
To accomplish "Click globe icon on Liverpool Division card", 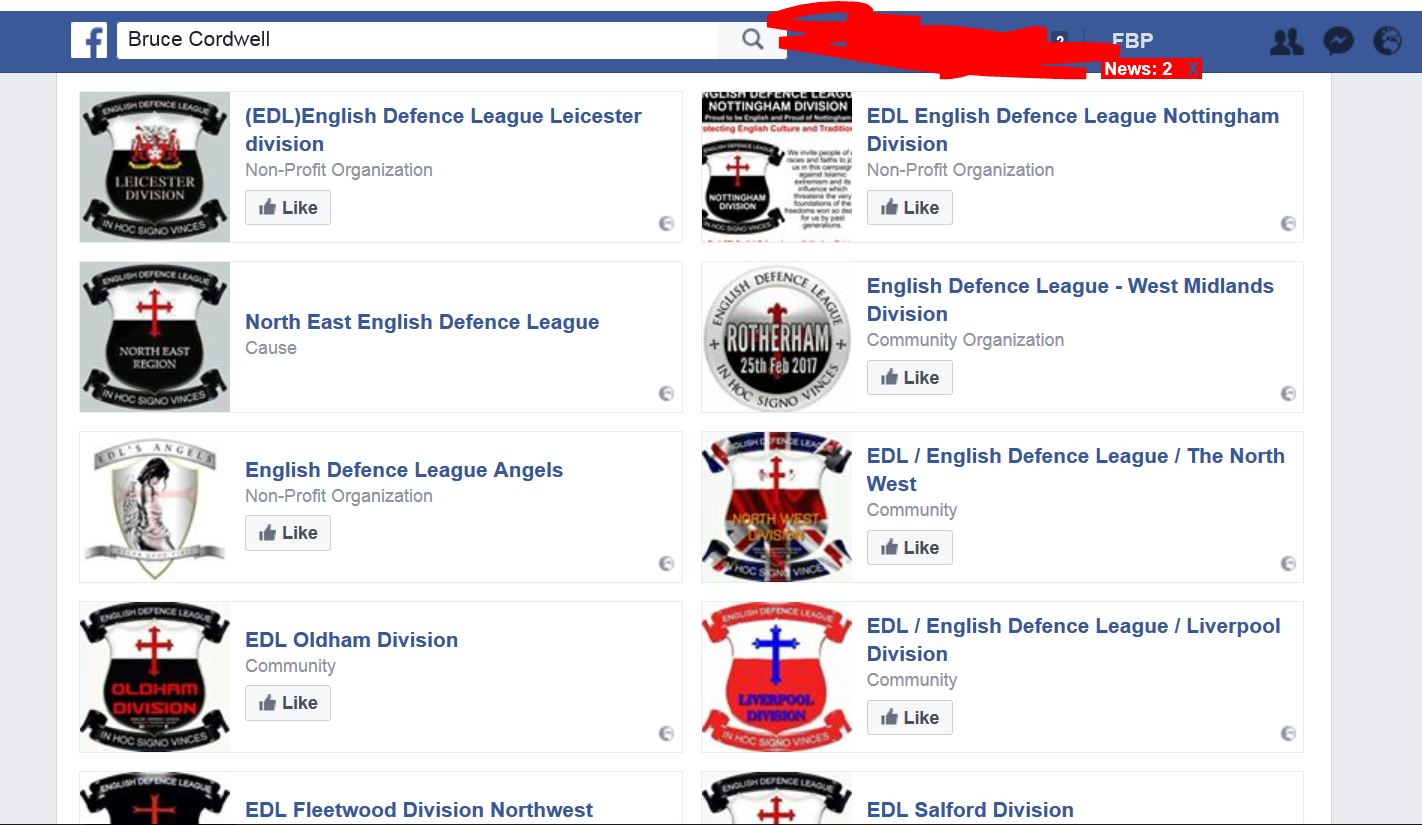I will [1288, 734].
